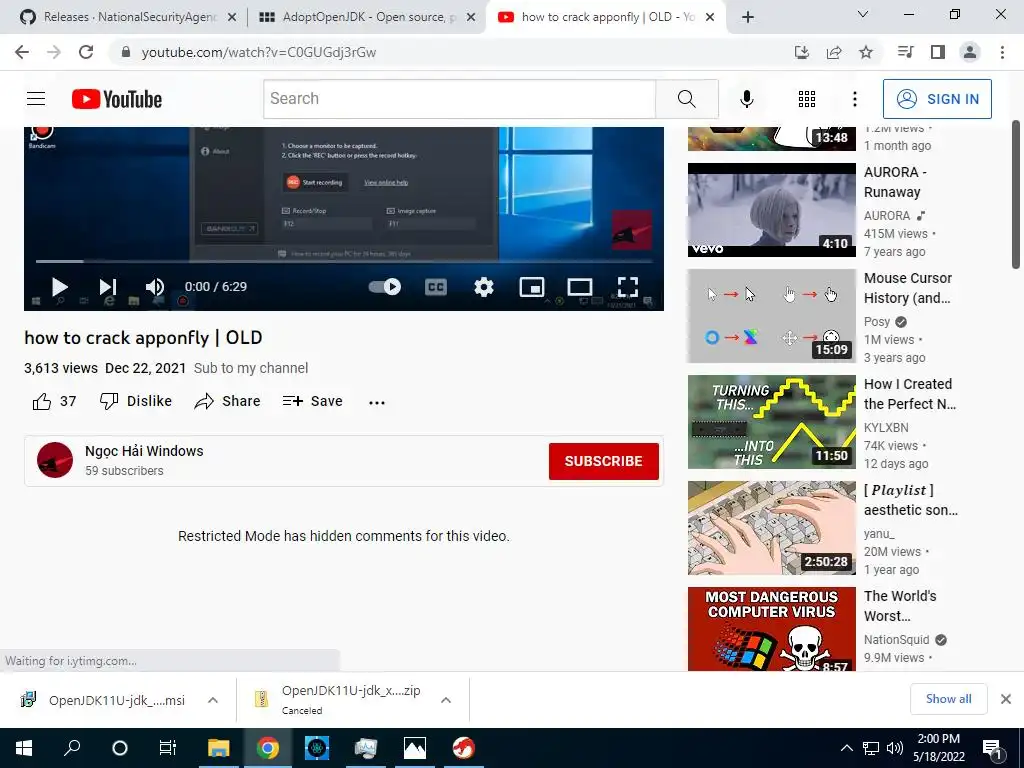Image resolution: width=1024 pixels, height=768 pixels.
Task: Start voice search with the microphone icon
Action: pyautogui.click(x=747, y=99)
